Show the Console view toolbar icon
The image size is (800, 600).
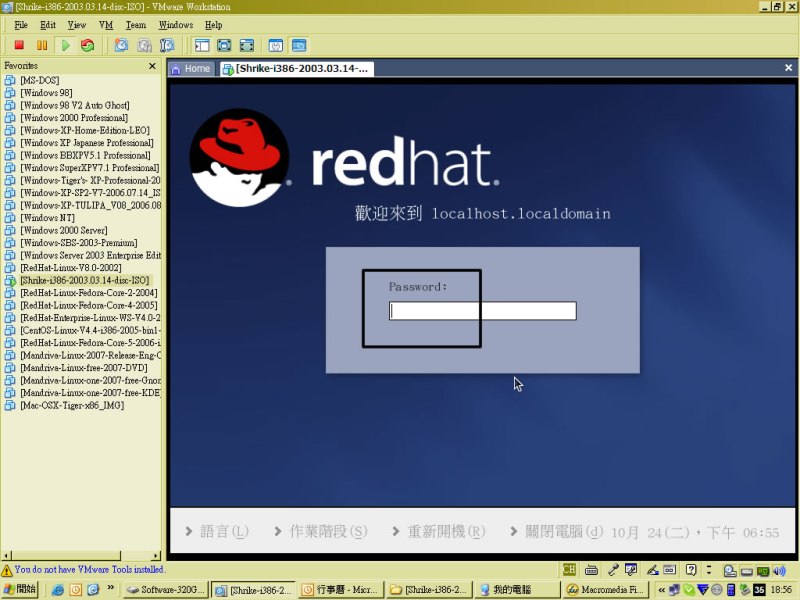(299, 45)
